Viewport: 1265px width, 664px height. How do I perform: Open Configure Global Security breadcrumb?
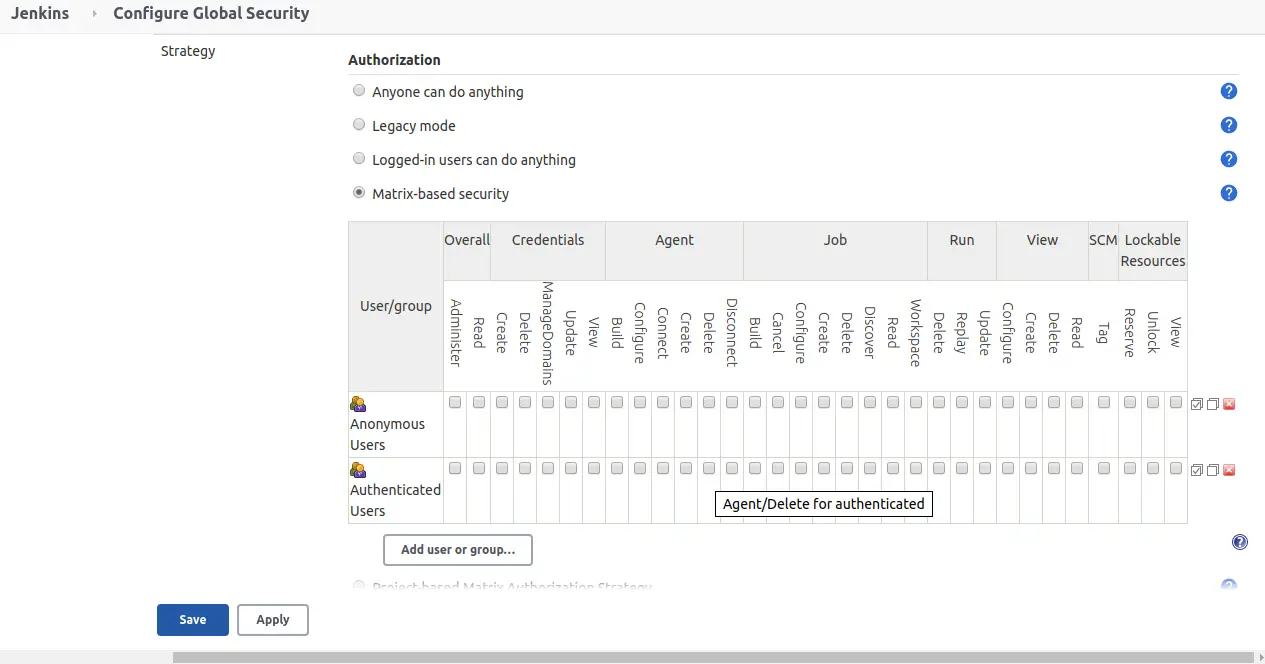(x=211, y=14)
